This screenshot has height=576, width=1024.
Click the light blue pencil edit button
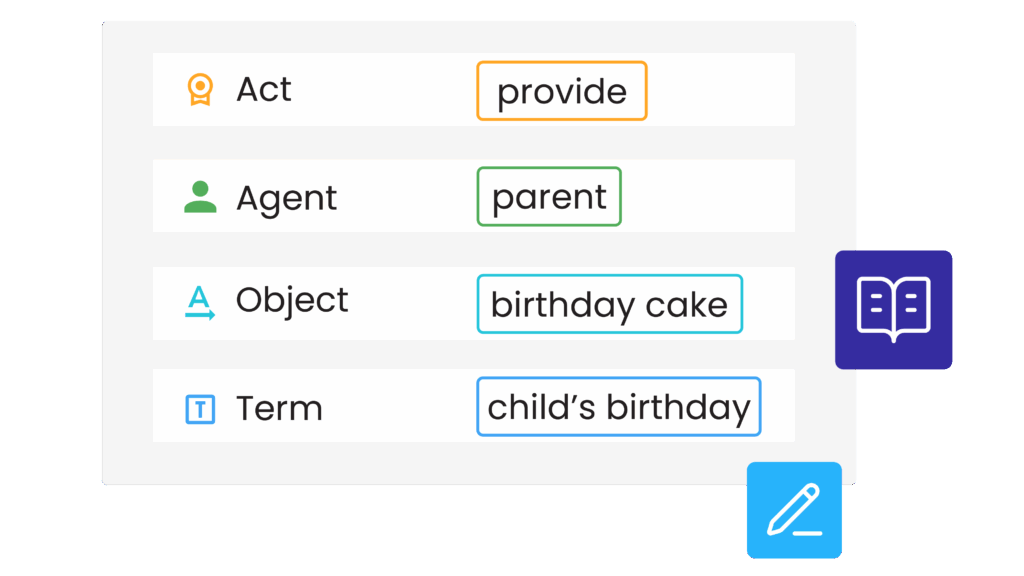(x=794, y=510)
